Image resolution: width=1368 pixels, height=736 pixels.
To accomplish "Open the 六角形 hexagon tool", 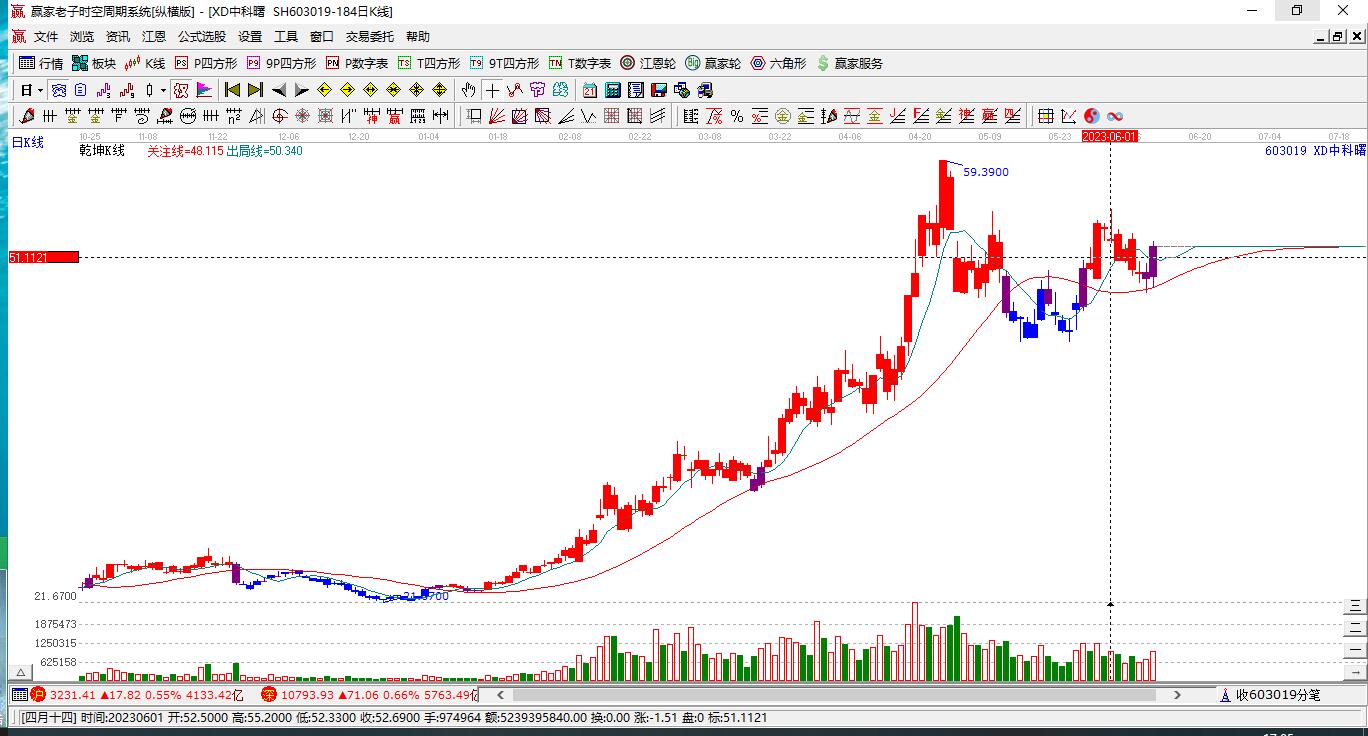I will tap(778, 63).
